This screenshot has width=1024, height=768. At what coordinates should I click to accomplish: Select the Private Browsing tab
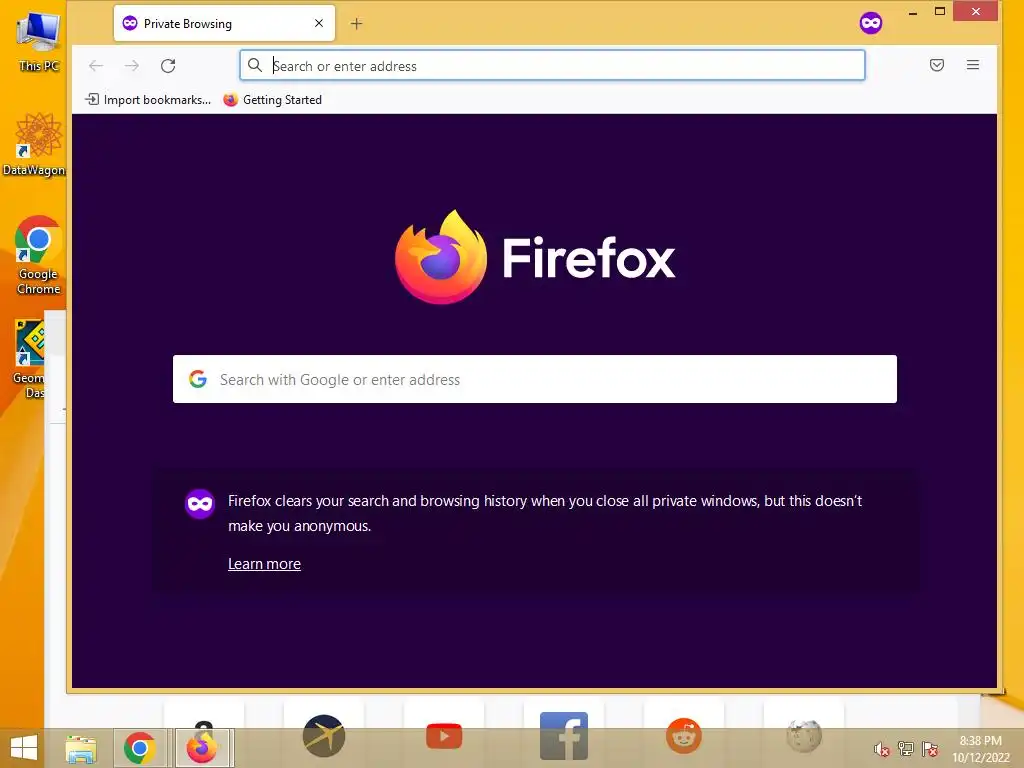point(224,24)
